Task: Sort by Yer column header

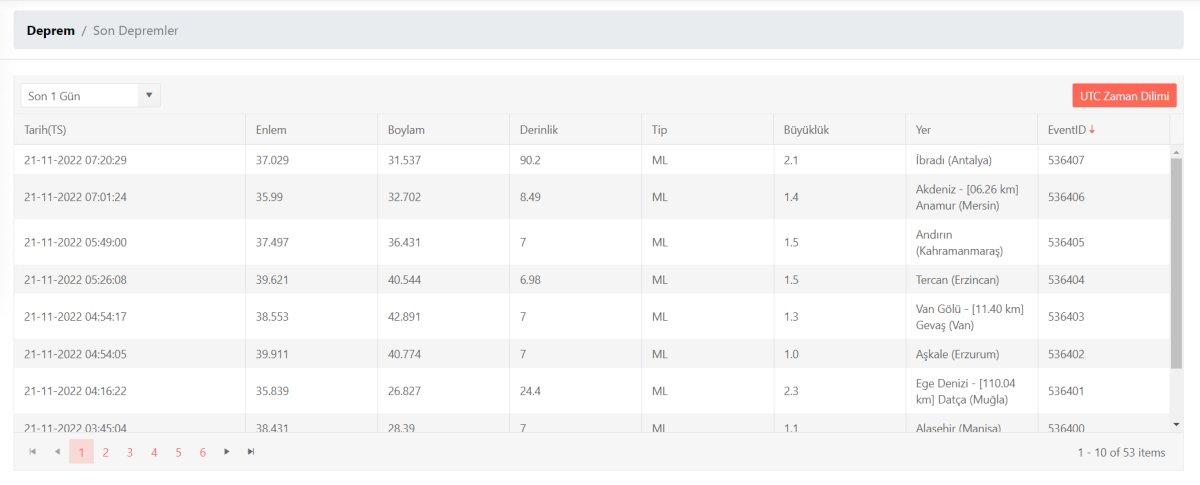Action: click(923, 130)
